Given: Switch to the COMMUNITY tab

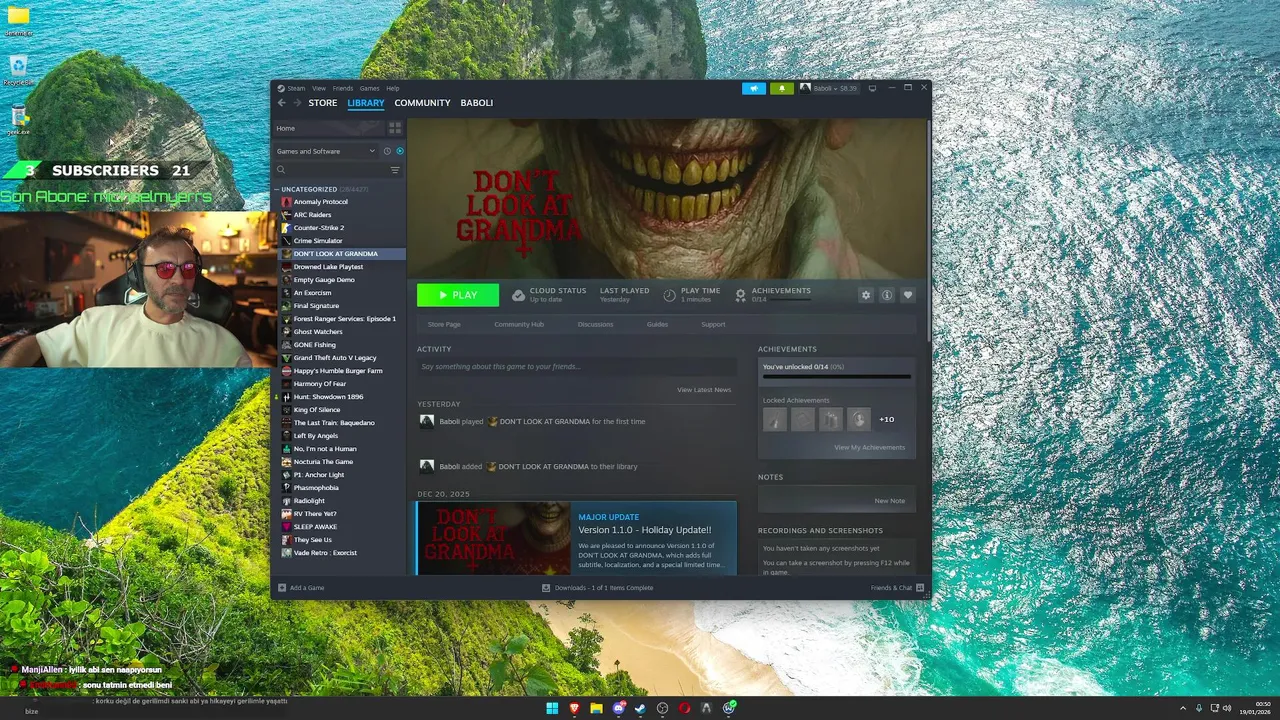Looking at the screenshot, I should (x=422, y=103).
